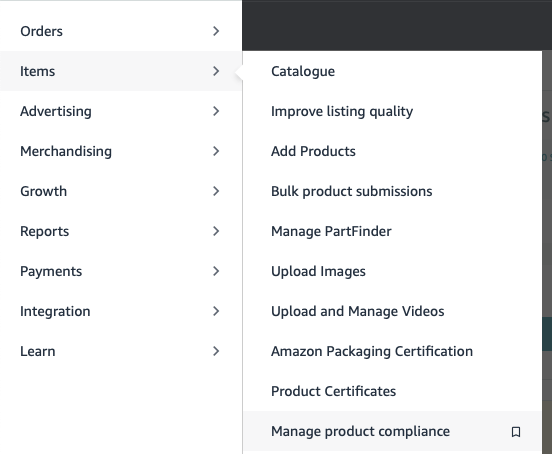Viewport: 552px width, 454px height.
Task: Click the chevron next to Items
Action: pos(216,71)
